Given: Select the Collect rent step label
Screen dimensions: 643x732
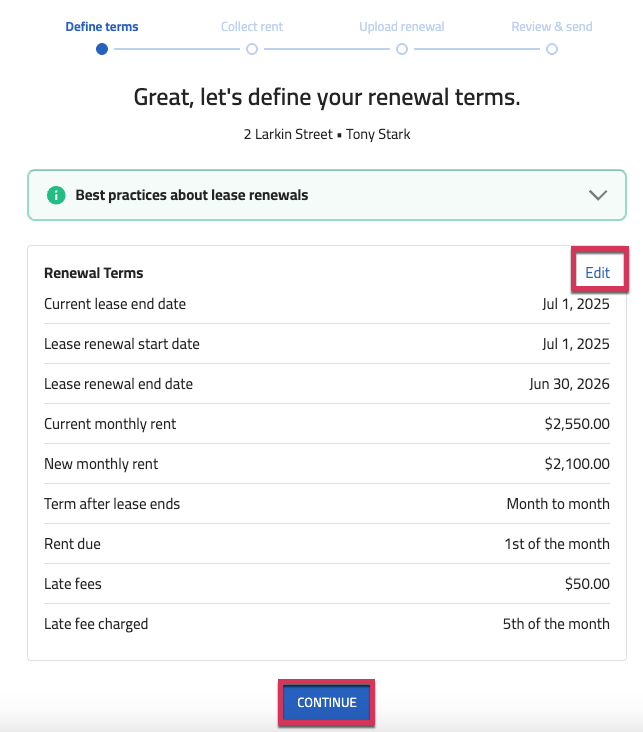Looking at the screenshot, I should pos(252,27).
